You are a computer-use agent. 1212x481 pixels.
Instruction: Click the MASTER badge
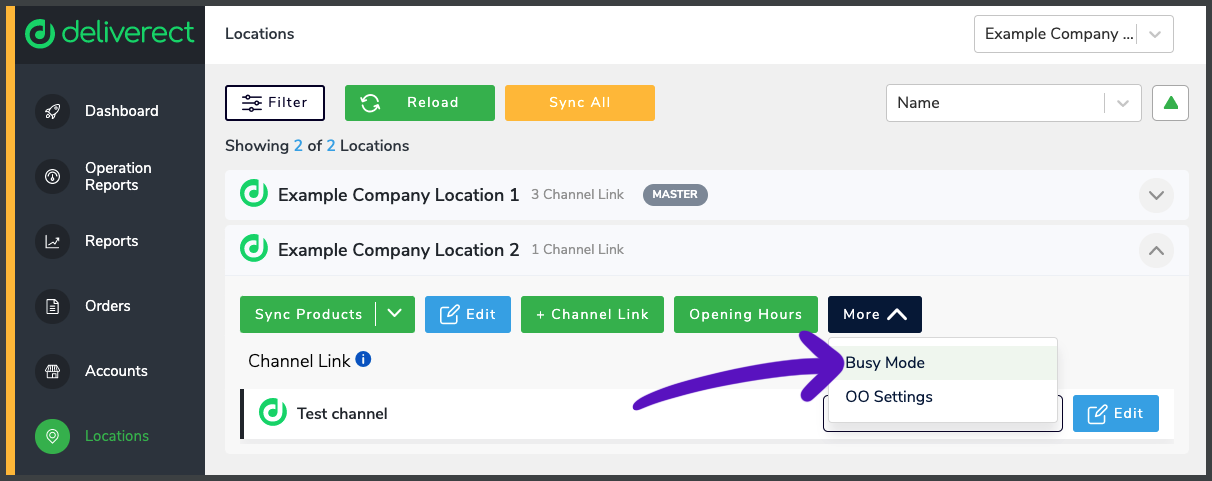coord(675,194)
